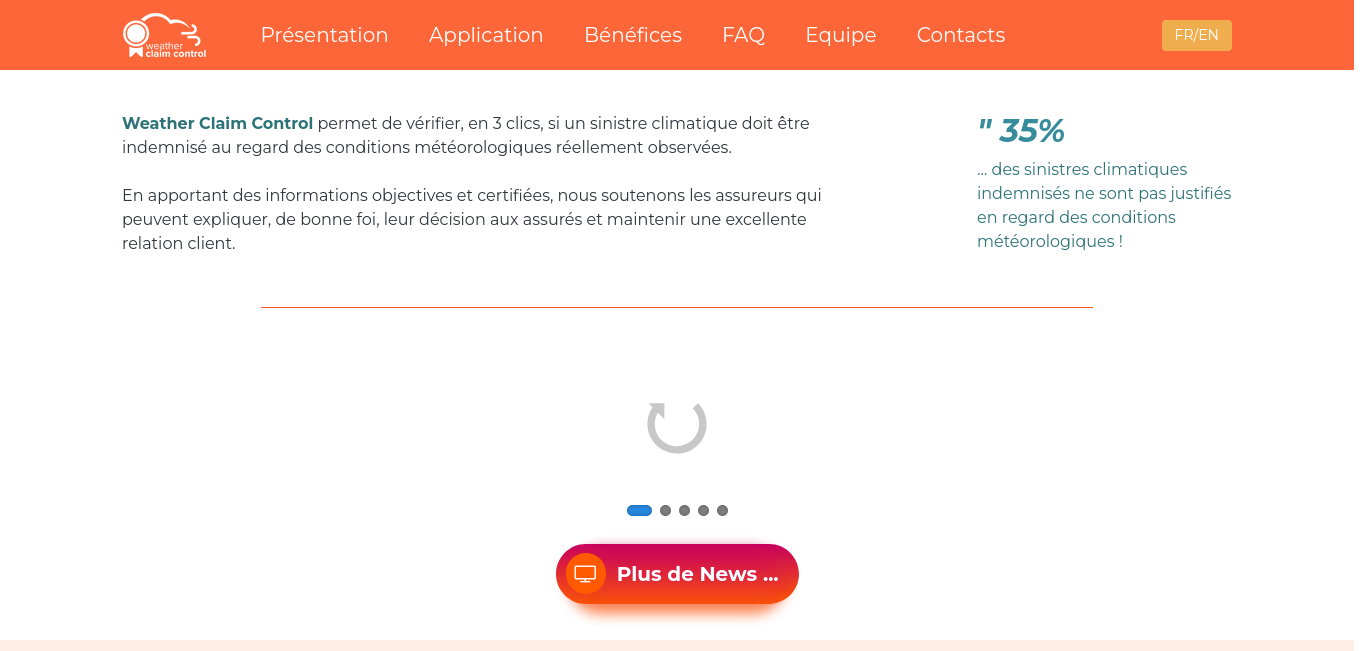Click the Weather Claim Control cloud logo
The height and width of the screenshot is (651, 1366).
[x=164, y=35]
